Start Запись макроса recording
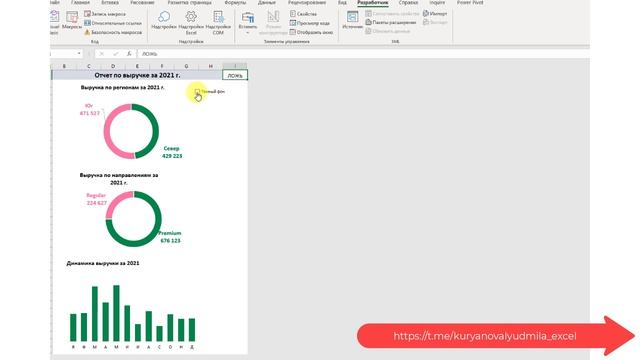640x360 pixels. coord(105,14)
